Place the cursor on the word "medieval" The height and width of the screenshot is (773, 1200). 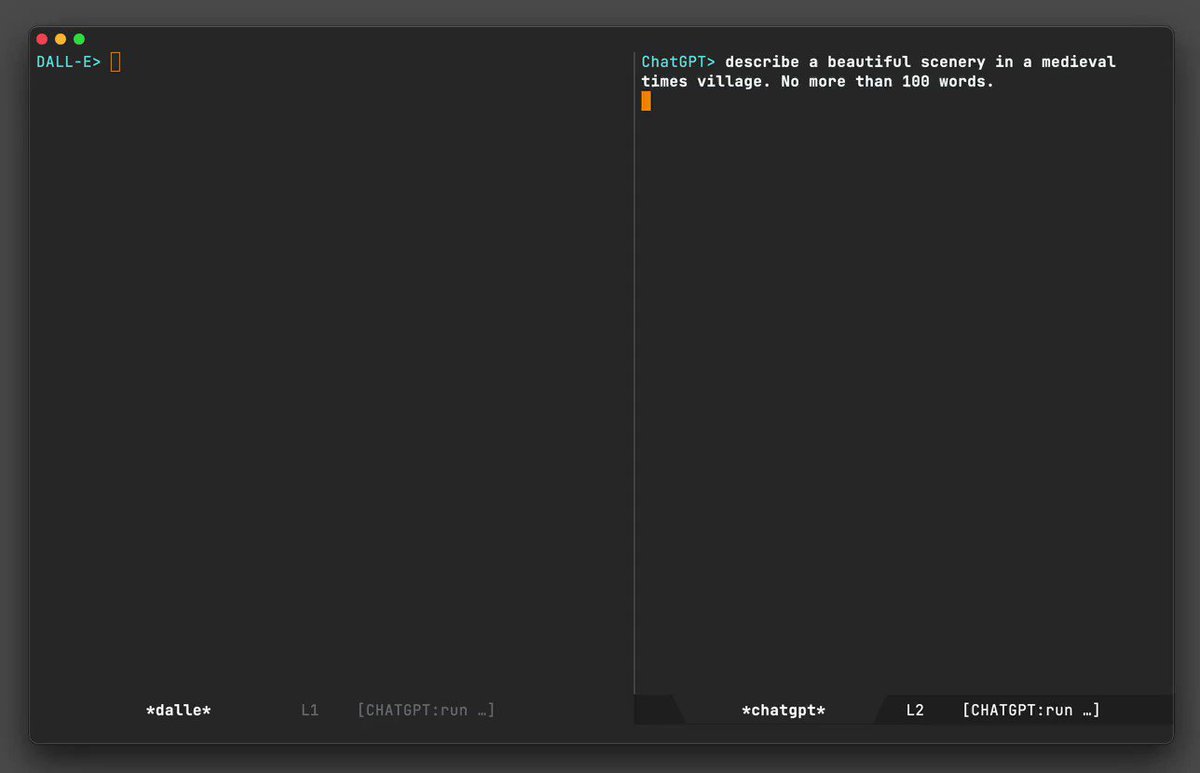click(1078, 62)
